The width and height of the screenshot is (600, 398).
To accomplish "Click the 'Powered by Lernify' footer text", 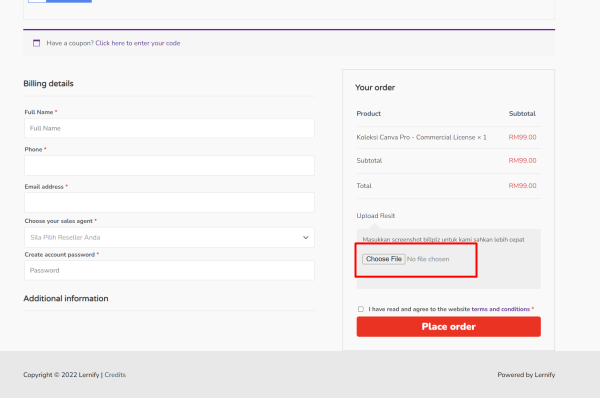I will click(526, 375).
